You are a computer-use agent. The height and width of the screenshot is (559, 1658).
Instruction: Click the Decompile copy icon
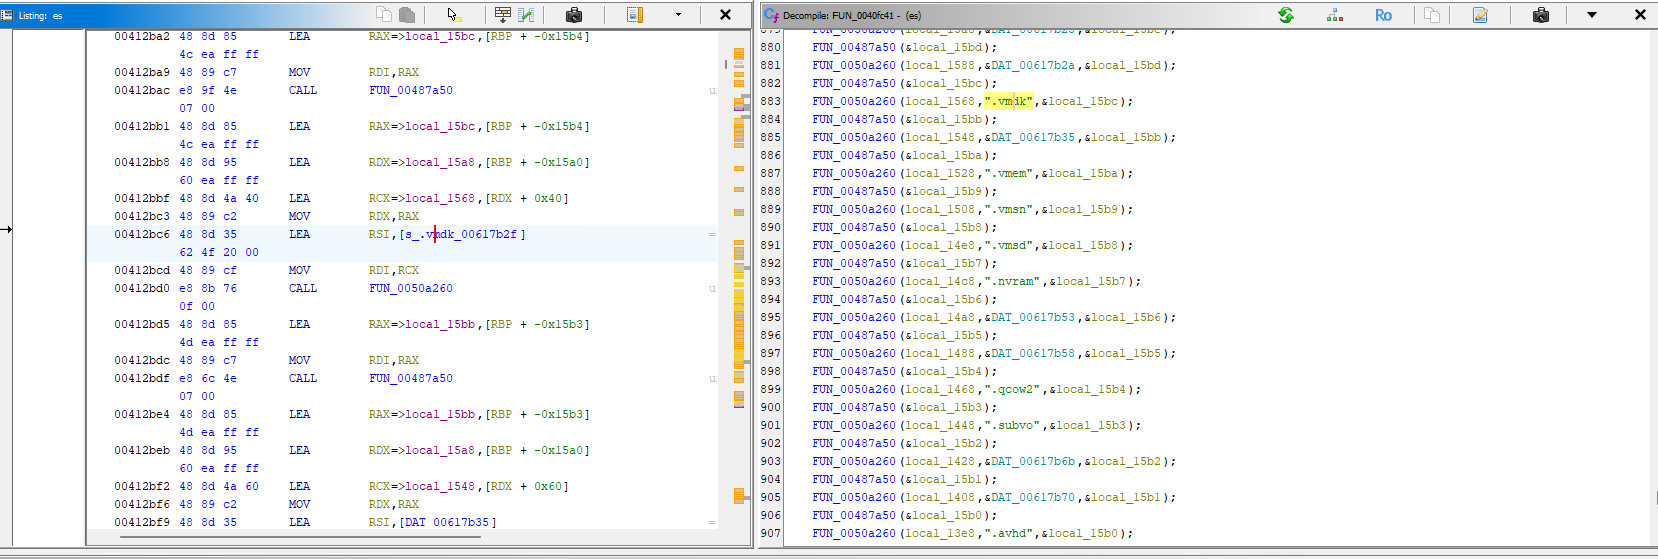pos(1432,15)
